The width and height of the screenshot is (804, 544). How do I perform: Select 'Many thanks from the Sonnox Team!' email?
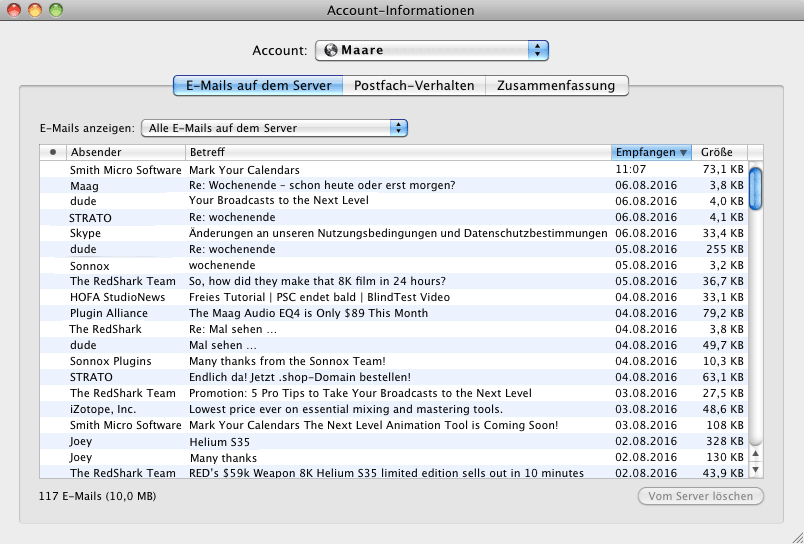coord(394,361)
